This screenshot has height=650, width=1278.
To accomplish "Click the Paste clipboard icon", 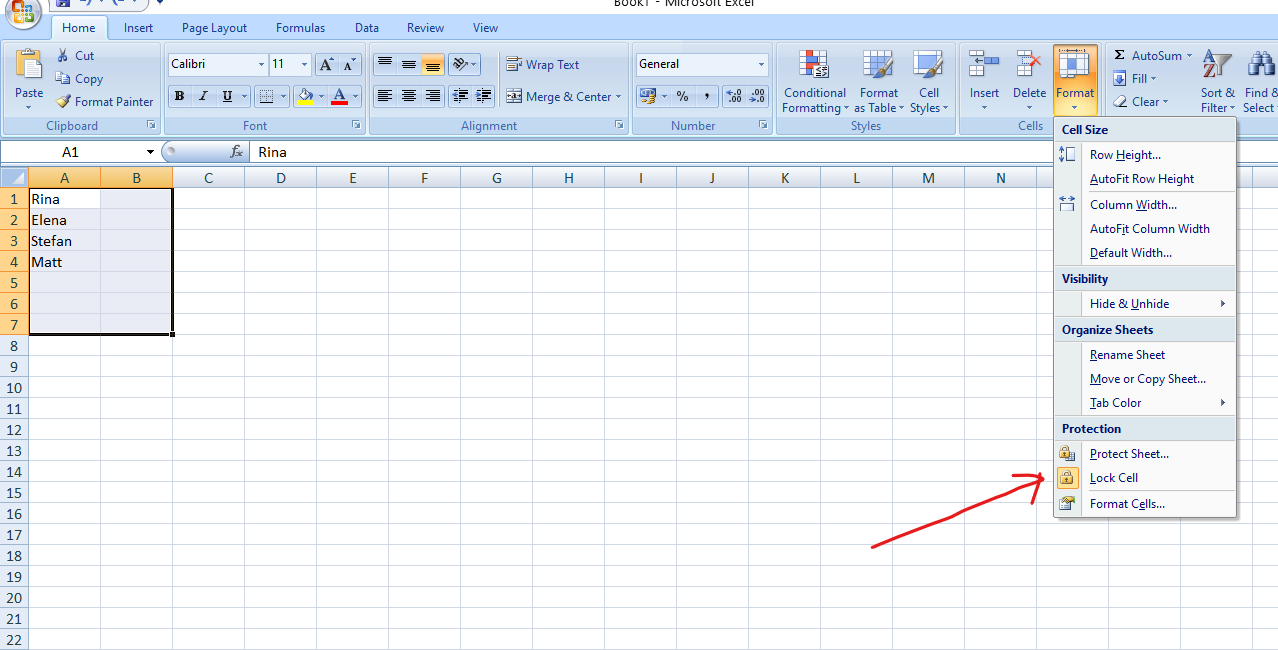I will 29,66.
